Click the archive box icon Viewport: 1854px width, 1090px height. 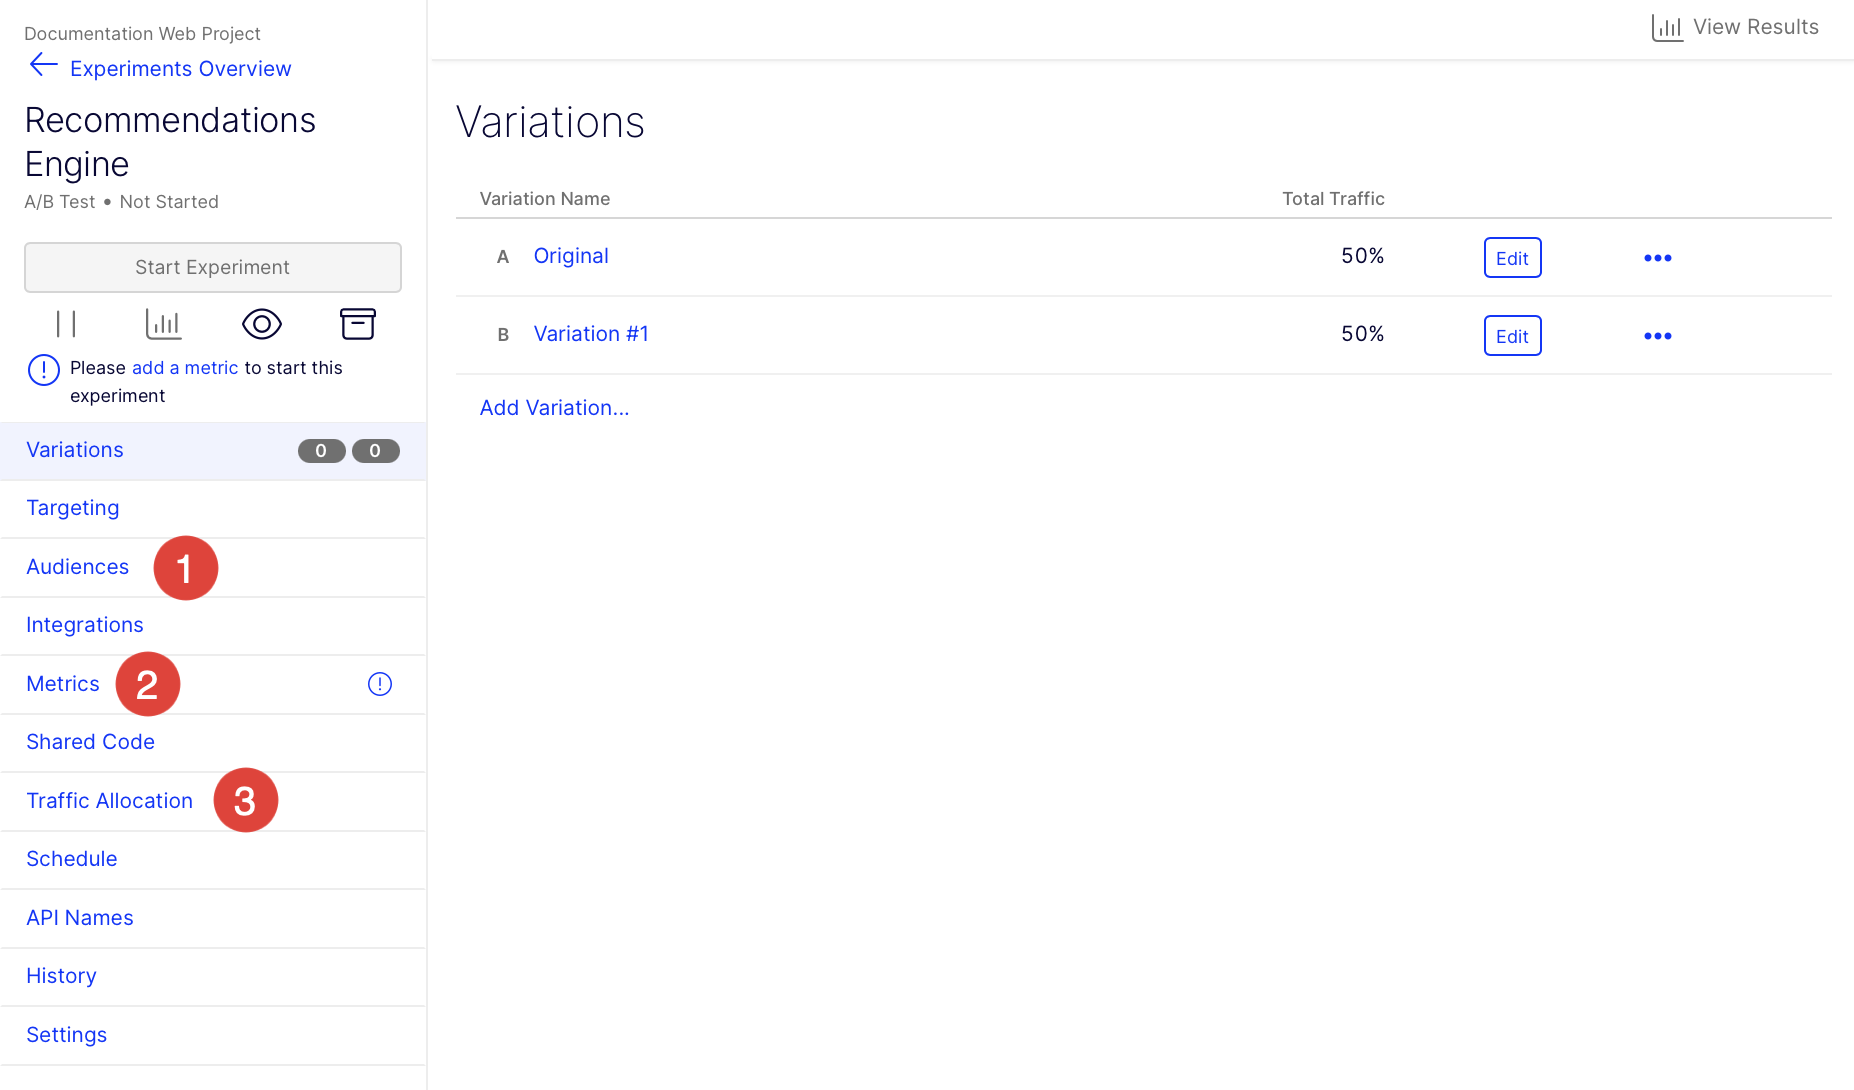(x=357, y=324)
